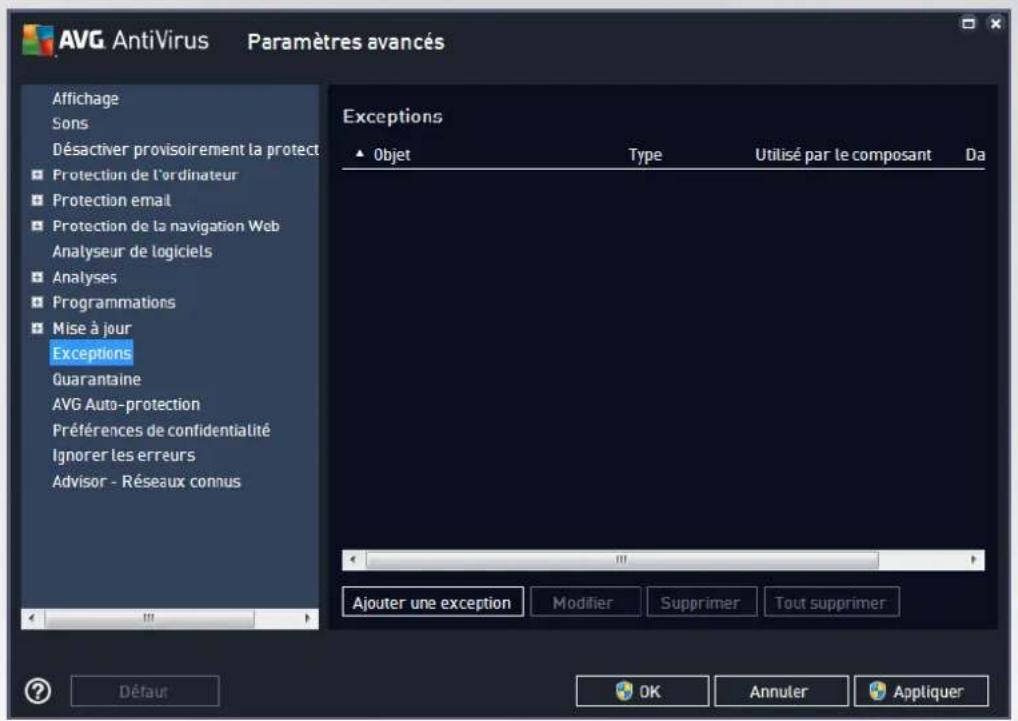
Task: Open Advisor - Réseaux connus settings
Action: (146, 482)
